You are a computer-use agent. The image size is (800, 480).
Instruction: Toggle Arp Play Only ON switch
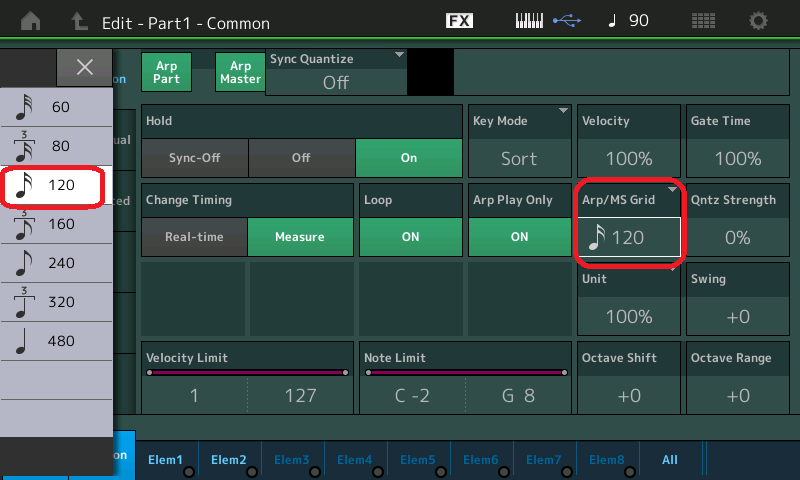tap(519, 237)
